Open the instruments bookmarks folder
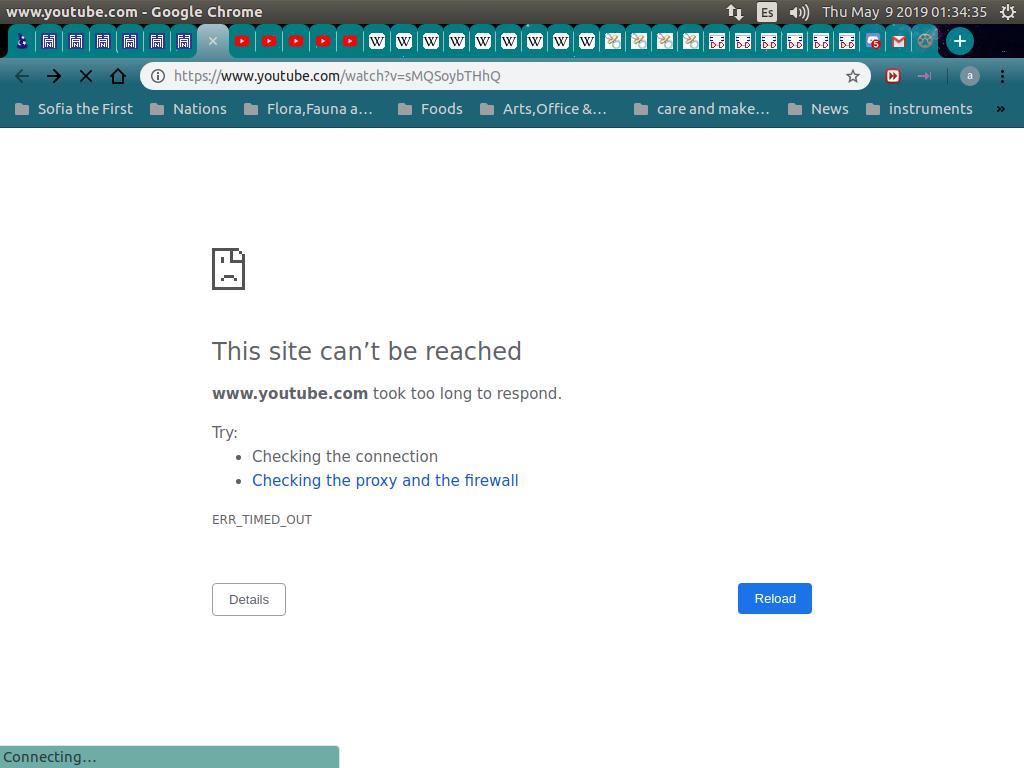 [x=919, y=109]
